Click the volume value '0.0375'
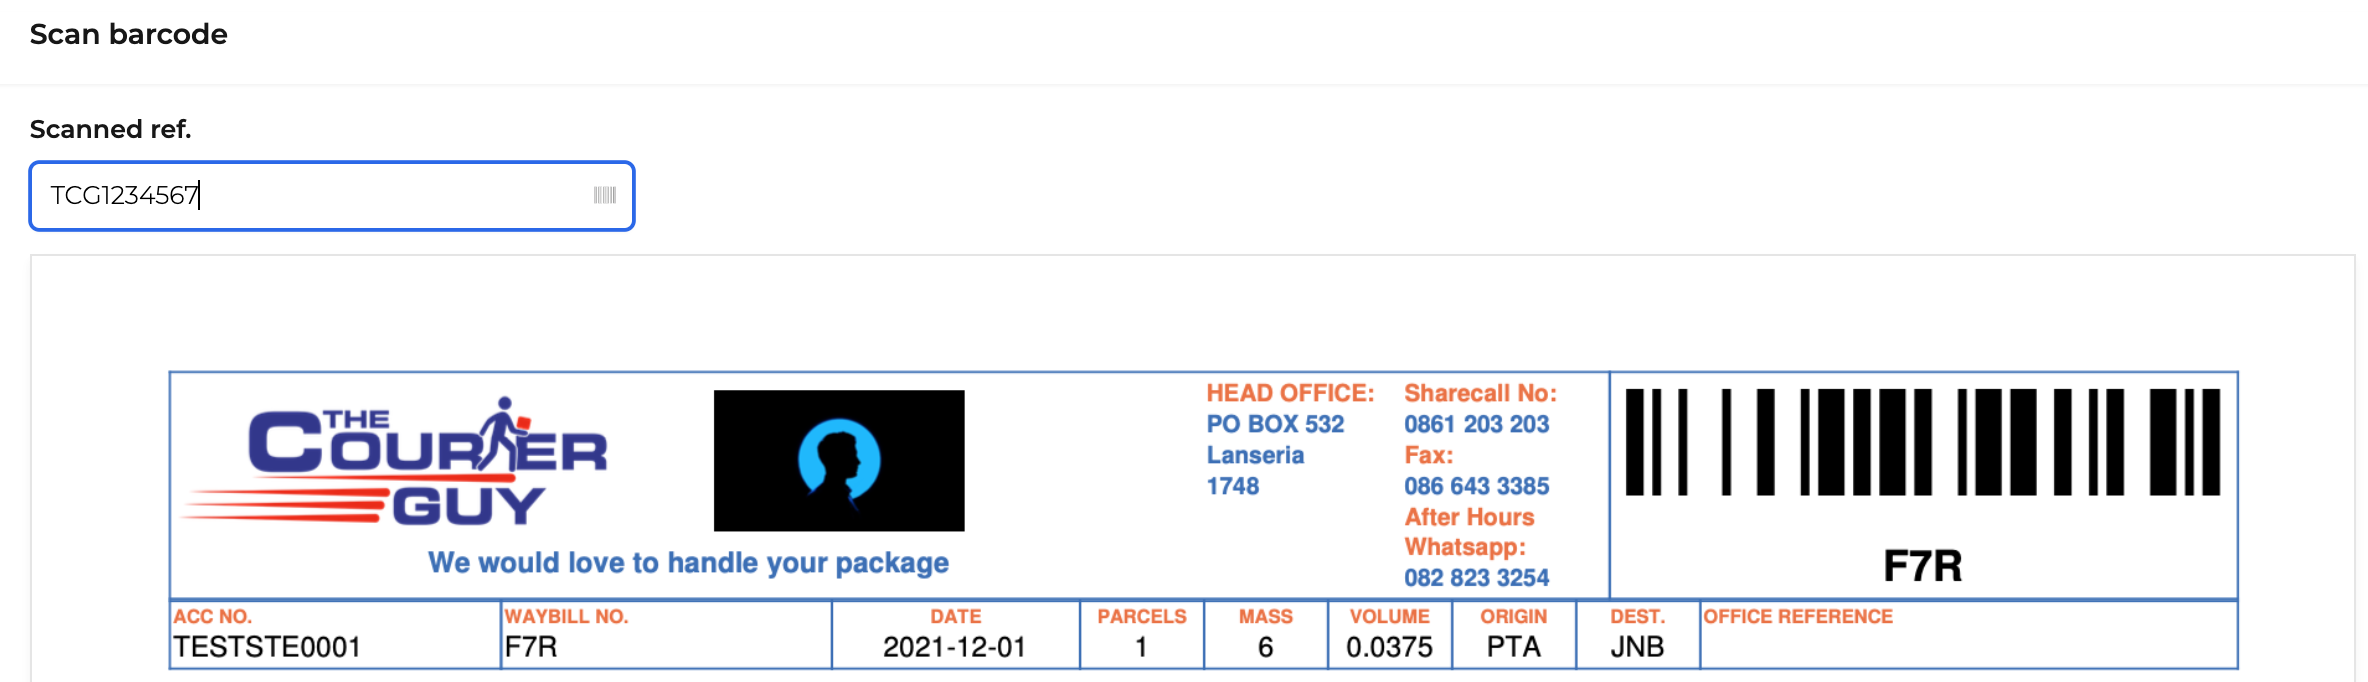Screen dimensions: 2368x682 (x=1390, y=647)
